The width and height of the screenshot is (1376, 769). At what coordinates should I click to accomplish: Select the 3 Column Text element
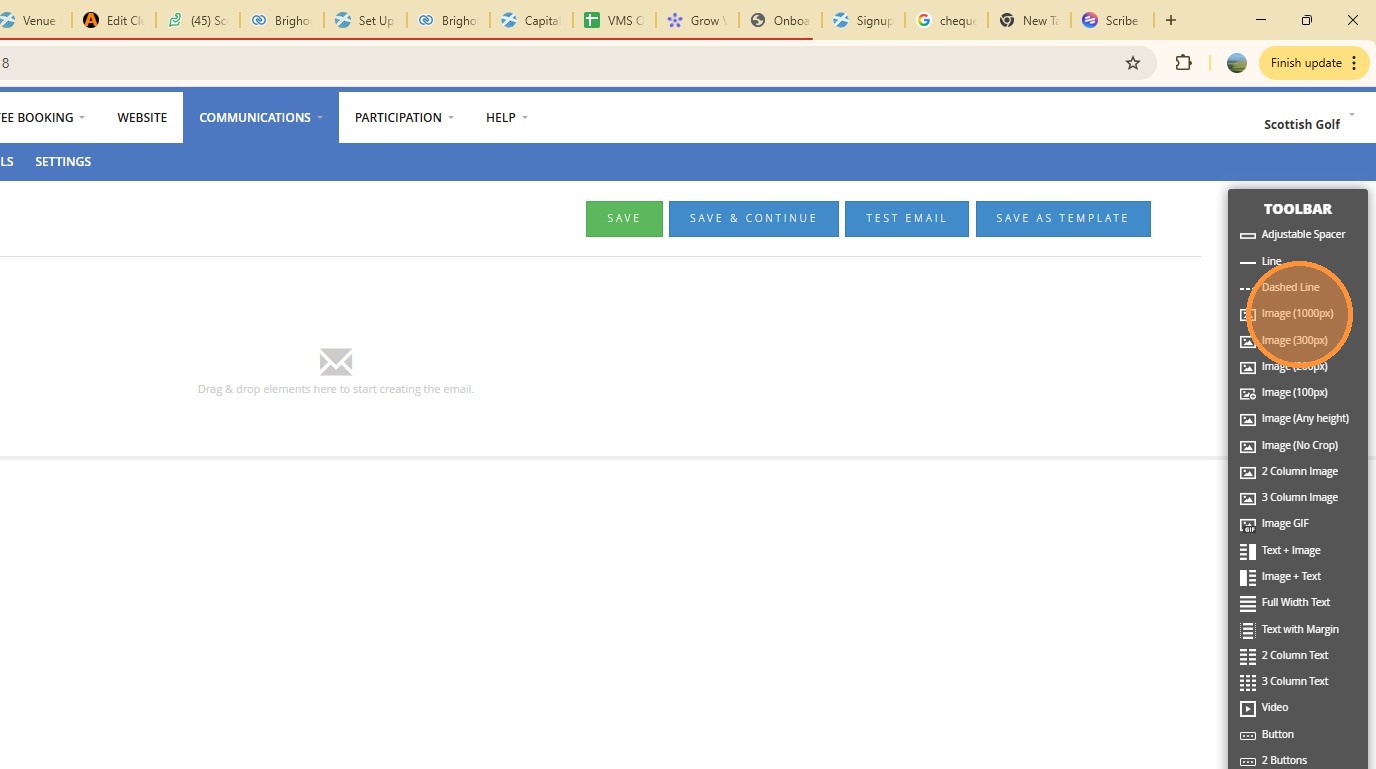[1284, 681]
